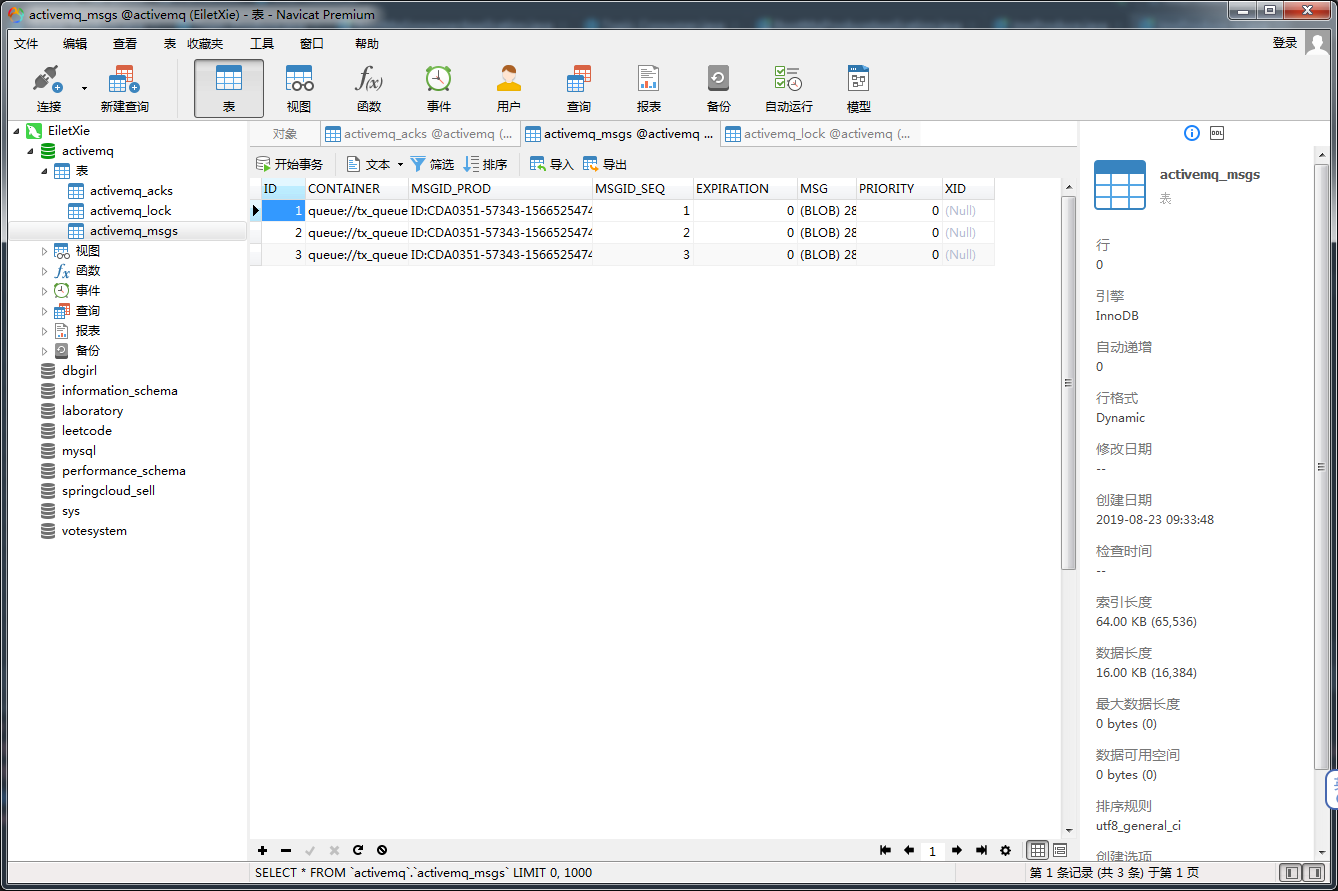Viewport: 1338px width, 891px height.
Task: Click the refresh records icon
Action: pos(358,850)
